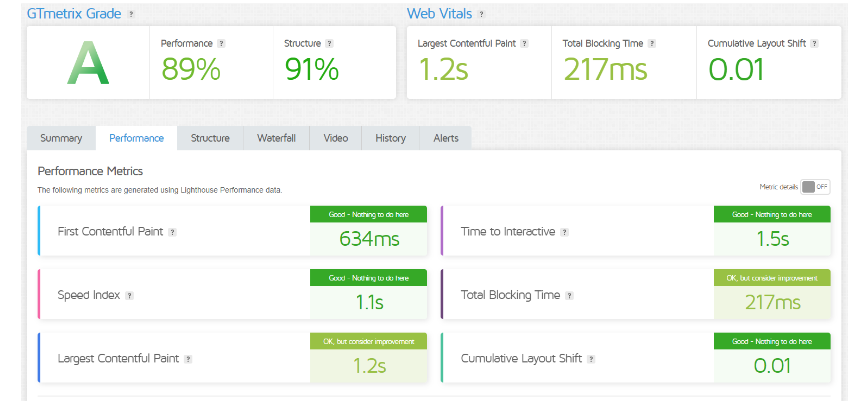Screen dimensions: 852x411
Task: Click the 1.5s Time to Interactive value
Action: pos(773,239)
